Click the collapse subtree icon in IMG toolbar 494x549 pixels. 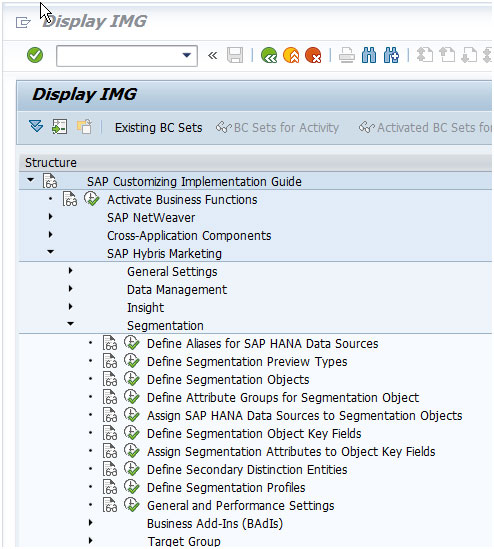click(x=60, y=126)
